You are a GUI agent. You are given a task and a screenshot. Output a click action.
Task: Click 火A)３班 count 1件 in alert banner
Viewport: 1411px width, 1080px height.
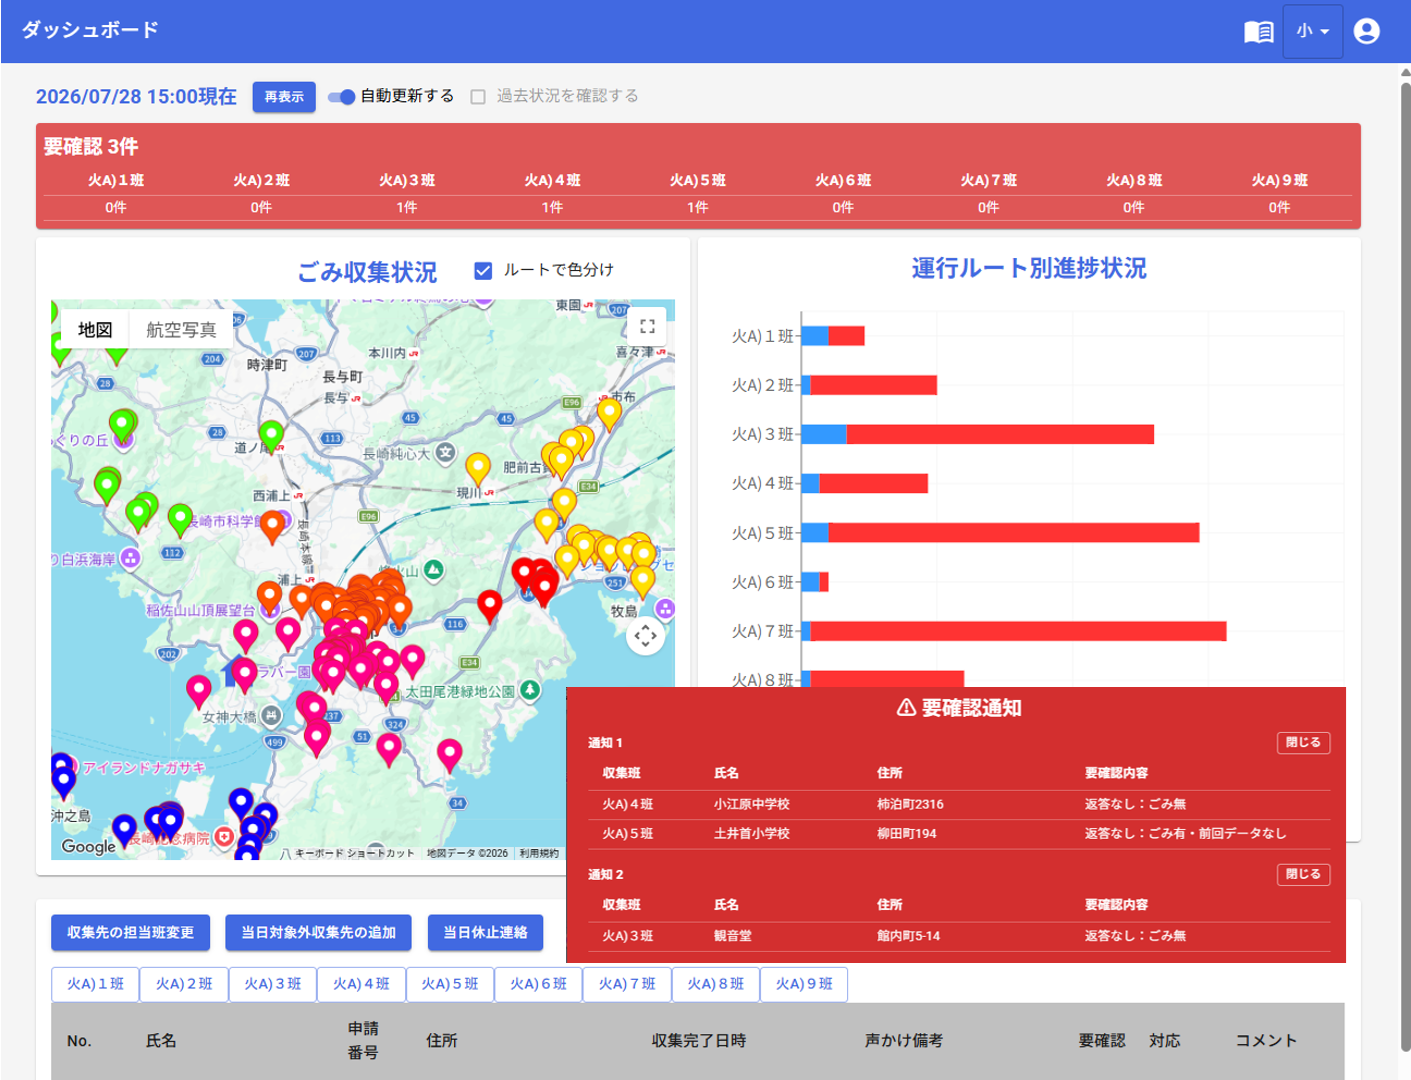point(407,208)
